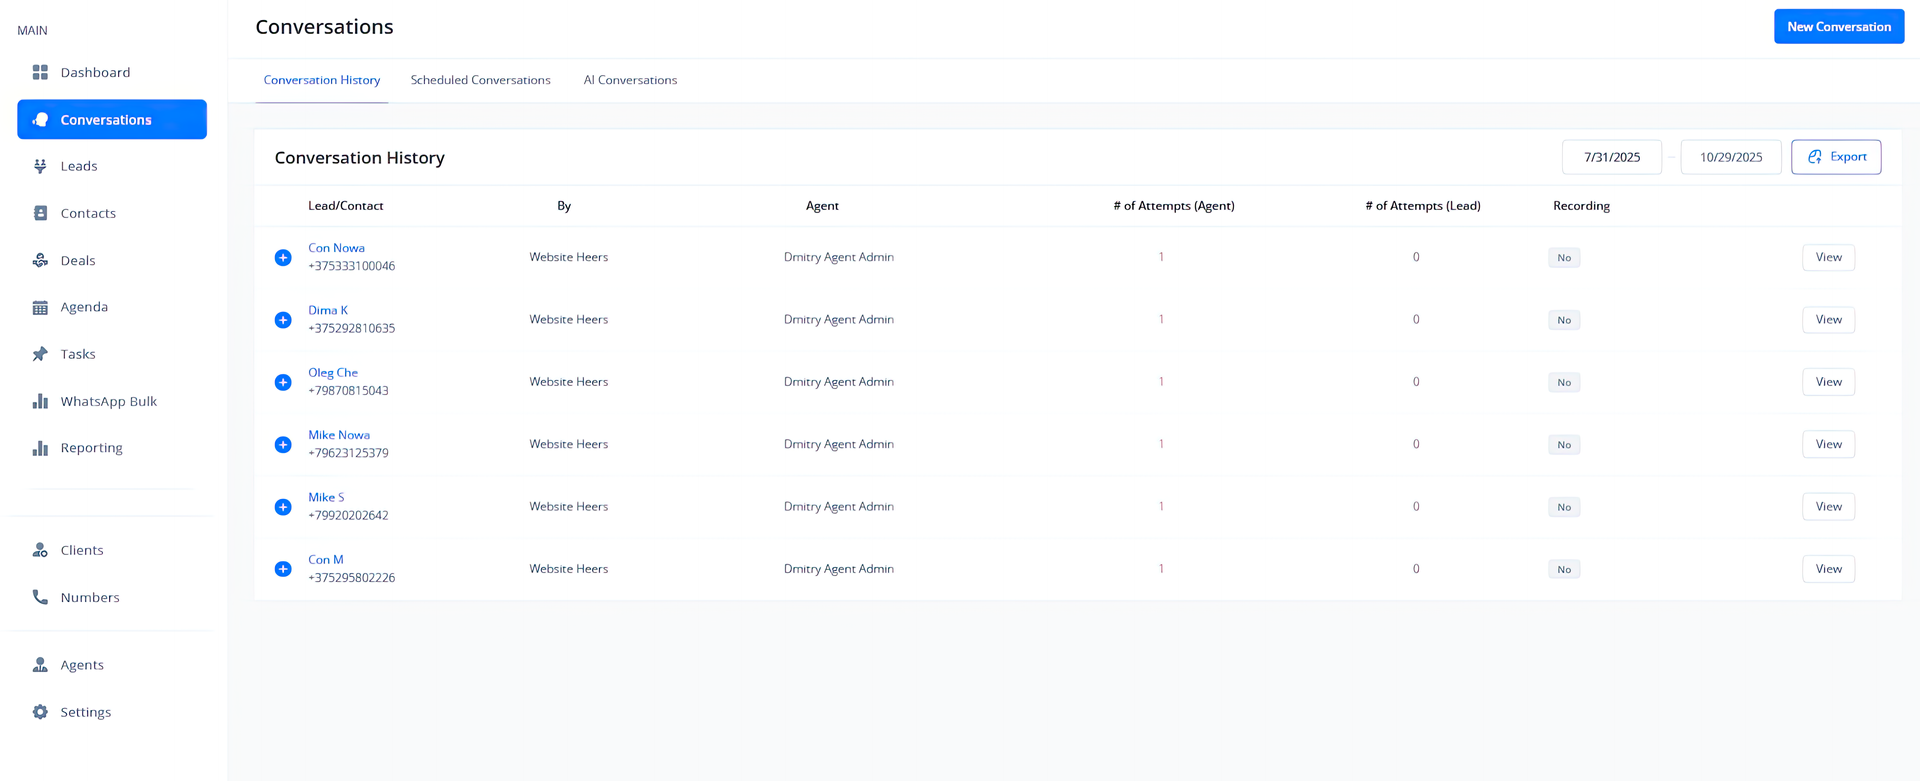Open the Settings gear icon
Image resolution: width=1920 pixels, height=781 pixels.
[x=40, y=712]
